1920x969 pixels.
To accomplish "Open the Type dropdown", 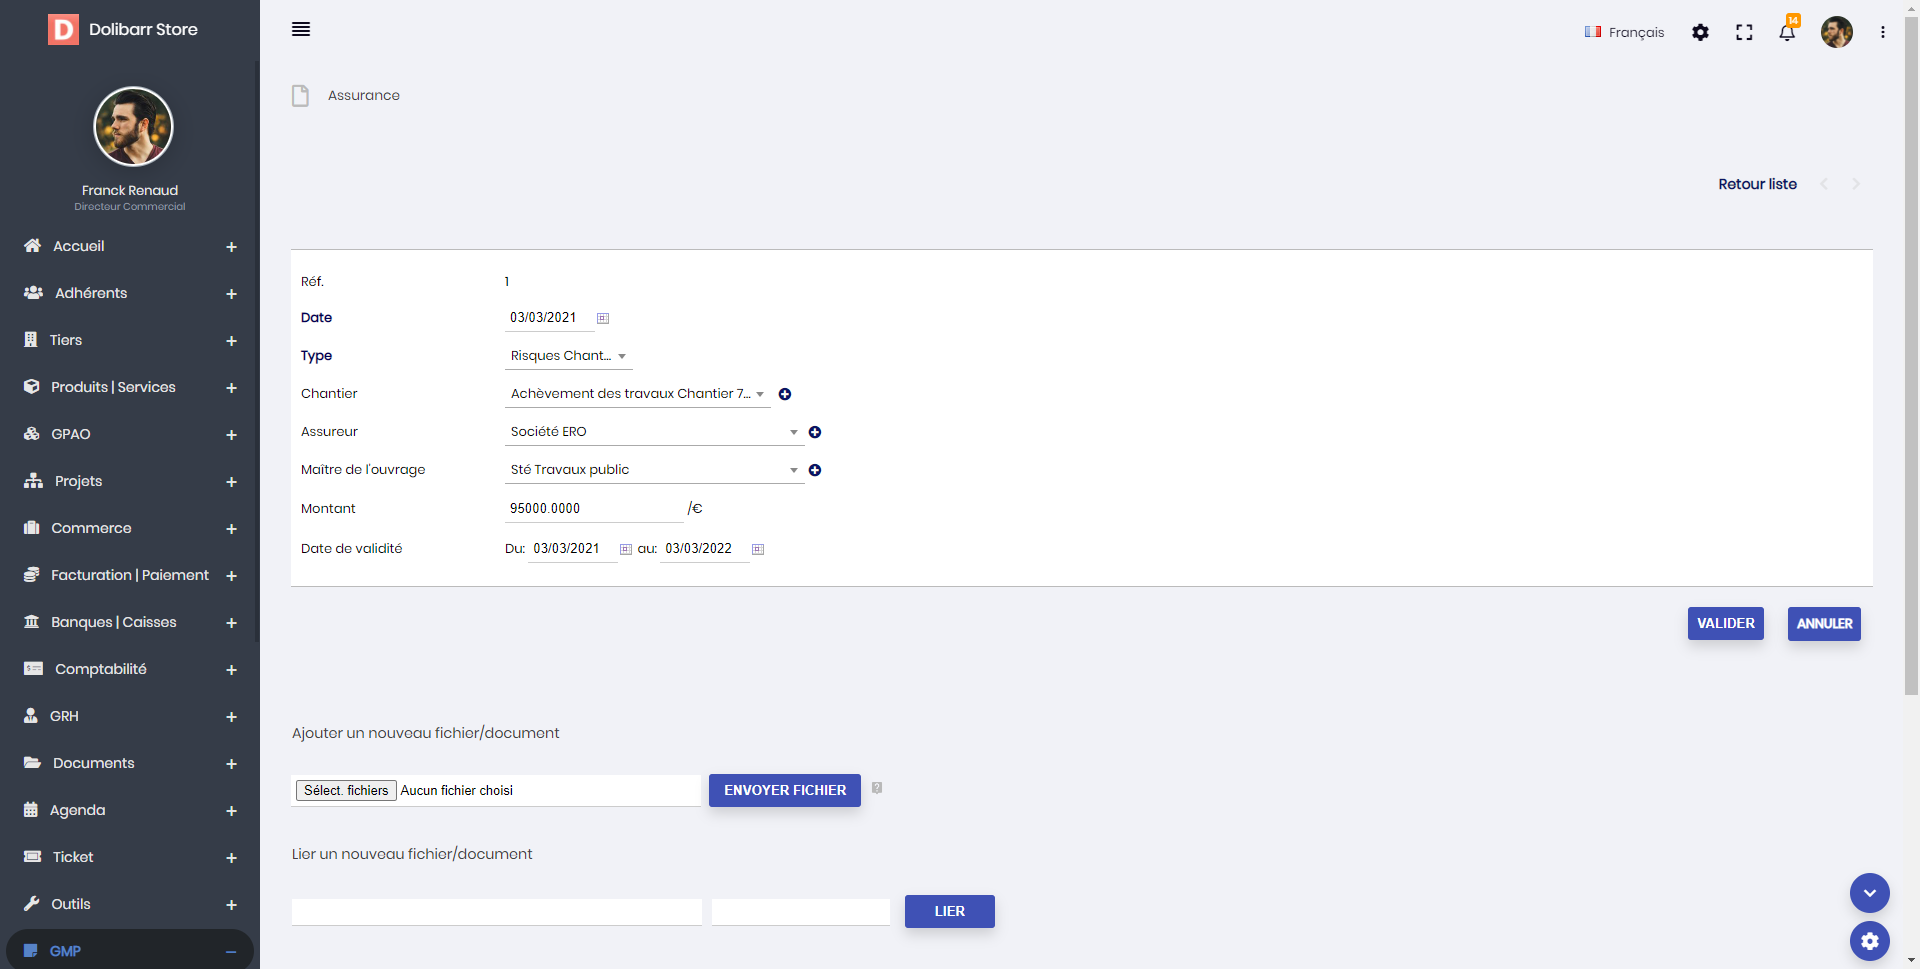I will tap(569, 356).
